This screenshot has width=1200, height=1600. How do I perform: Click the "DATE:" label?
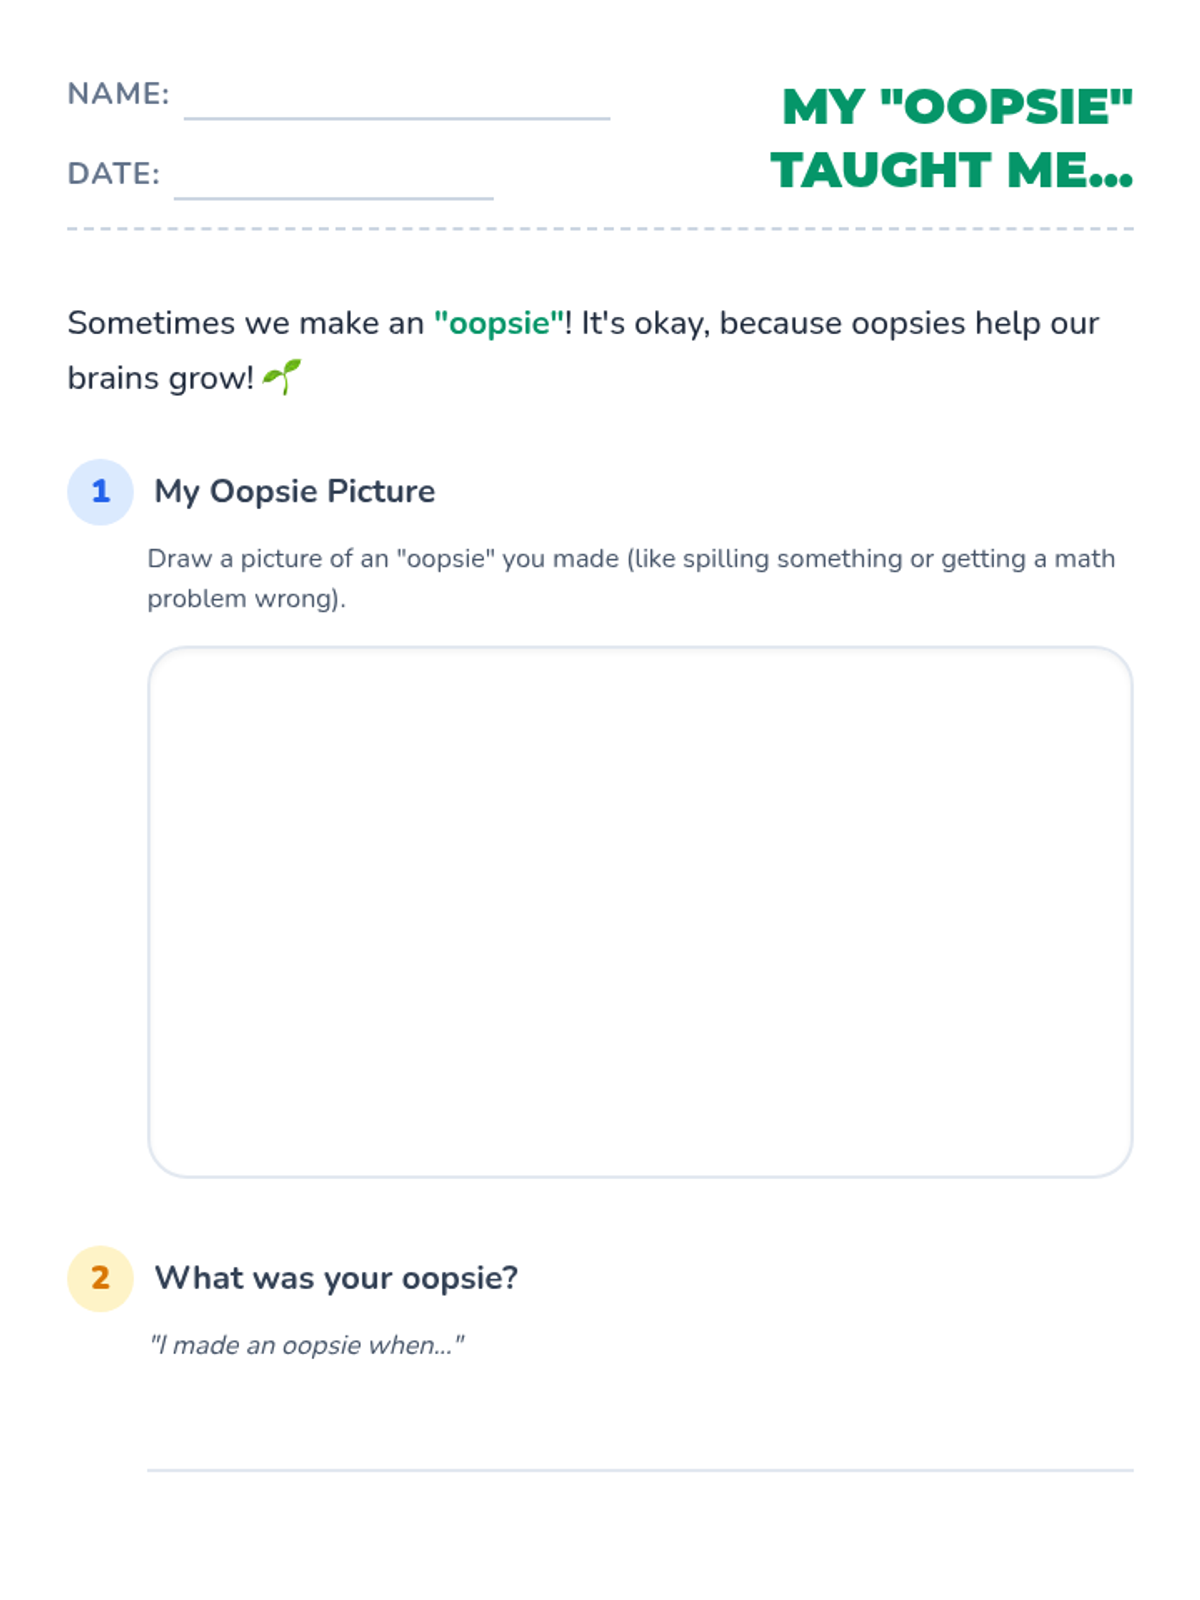(x=113, y=174)
